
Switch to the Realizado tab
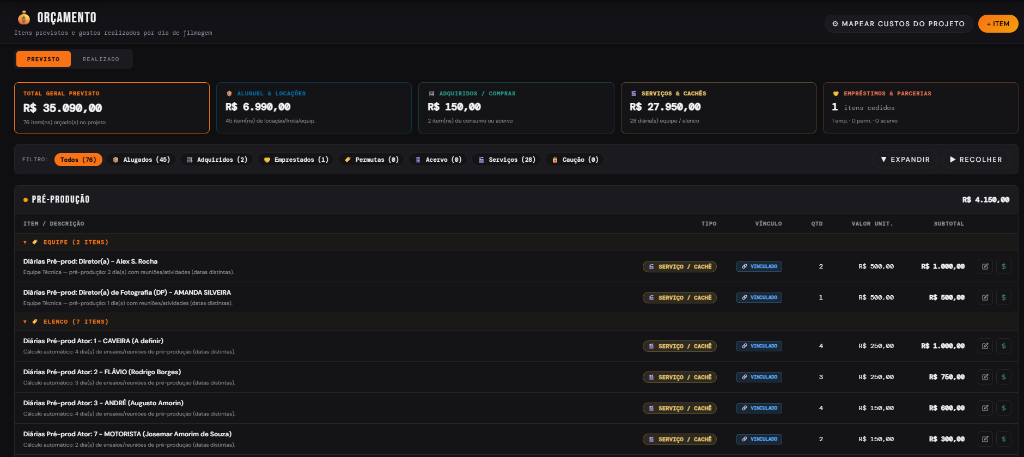[101, 59]
